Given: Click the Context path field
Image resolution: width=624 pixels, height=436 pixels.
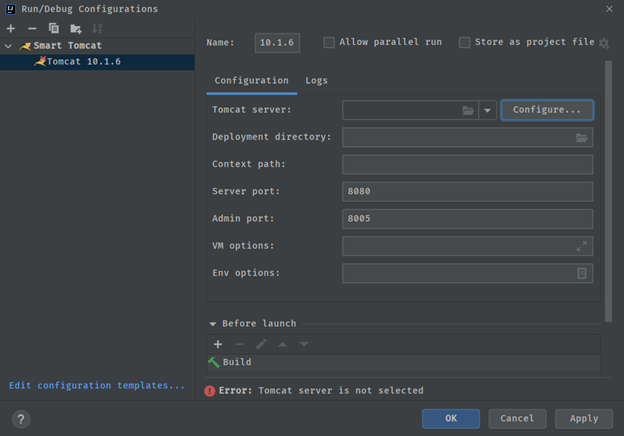Looking at the screenshot, I should (468, 164).
